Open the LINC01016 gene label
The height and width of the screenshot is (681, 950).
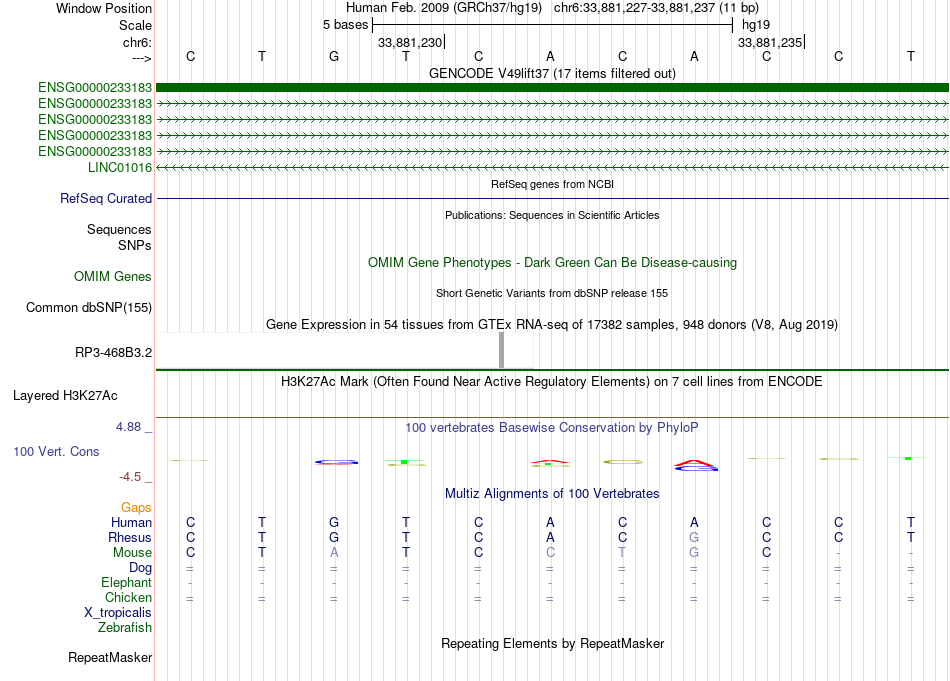tap(119, 167)
